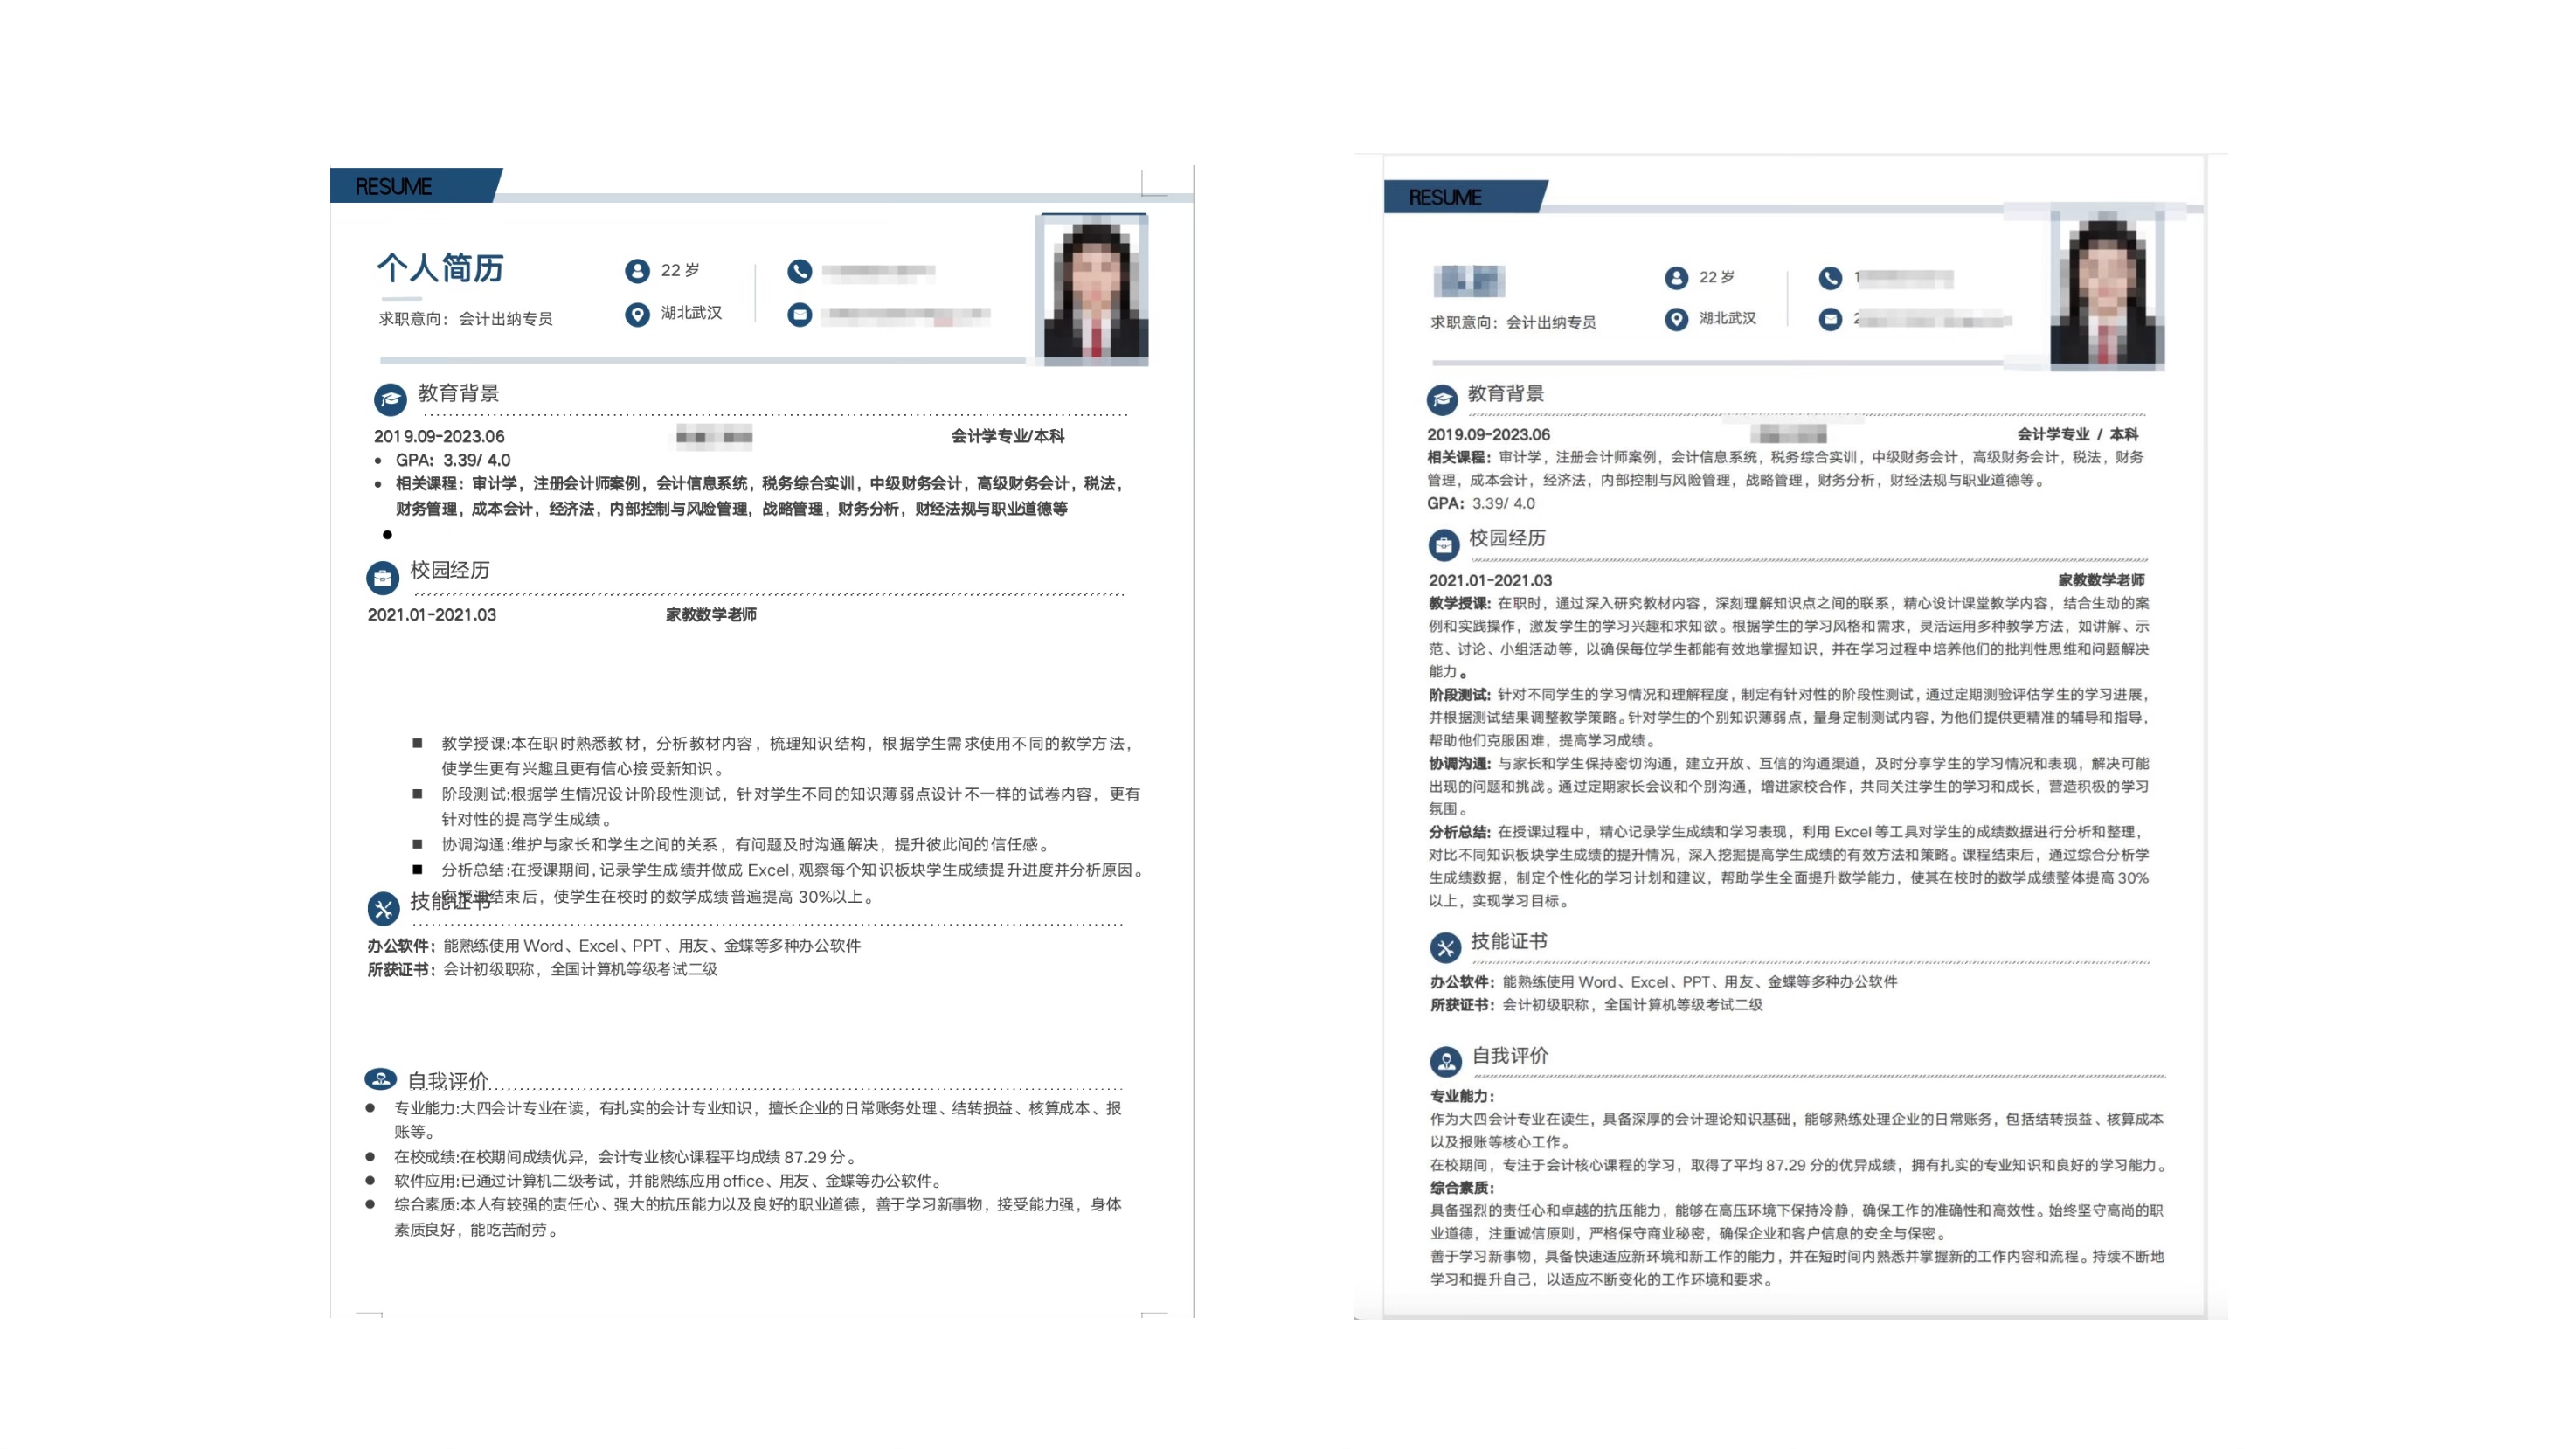2576x1449 pixels.
Task: Click the graduation cap icon in left resume
Action: [x=390, y=400]
